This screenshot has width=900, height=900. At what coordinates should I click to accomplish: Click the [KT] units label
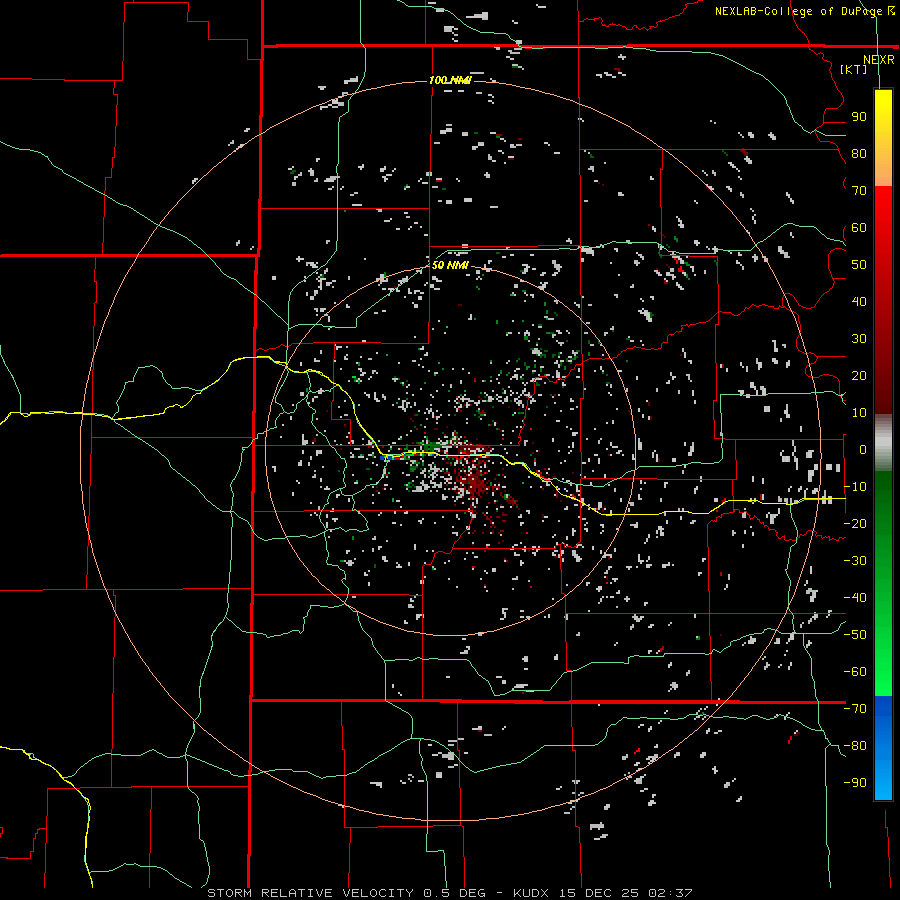[853, 69]
